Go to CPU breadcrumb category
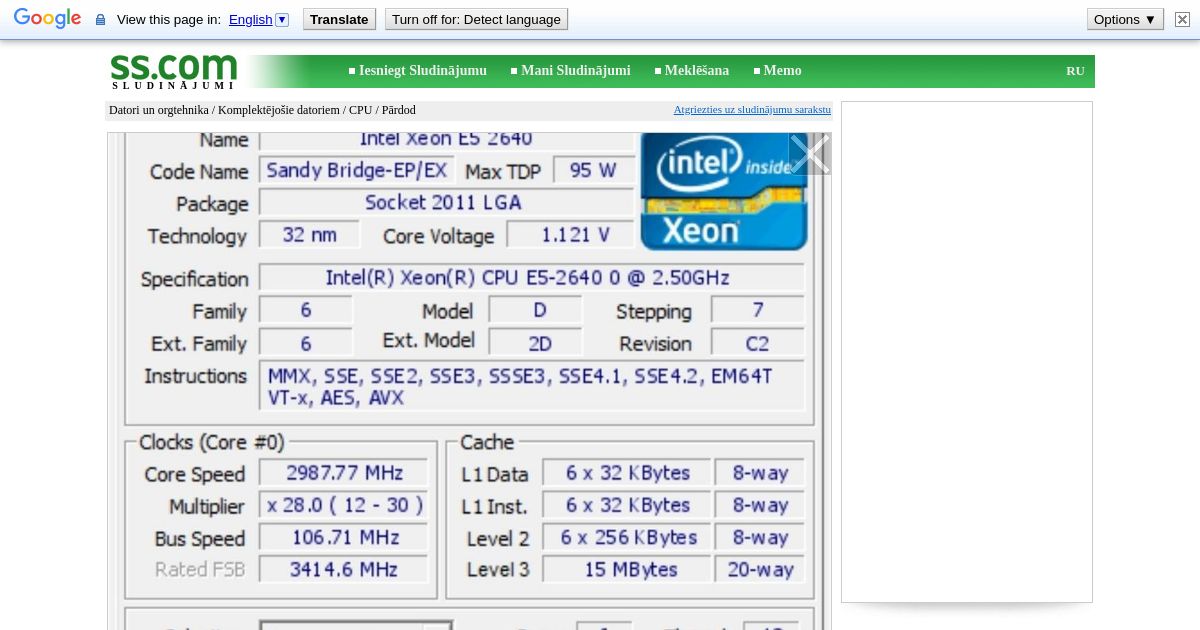The image size is (1200, 630). coord(360,110)
